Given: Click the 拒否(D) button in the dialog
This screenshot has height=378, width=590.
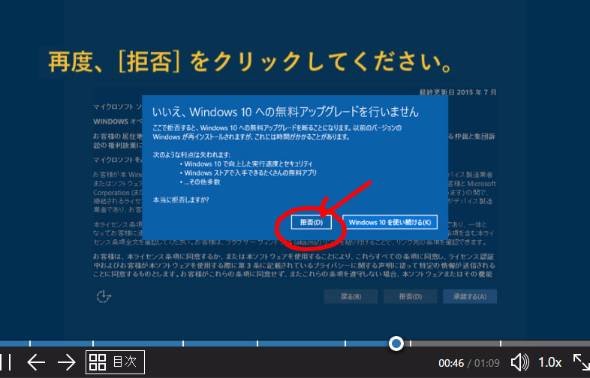Looking at the screenshot, I should point(311,222).
